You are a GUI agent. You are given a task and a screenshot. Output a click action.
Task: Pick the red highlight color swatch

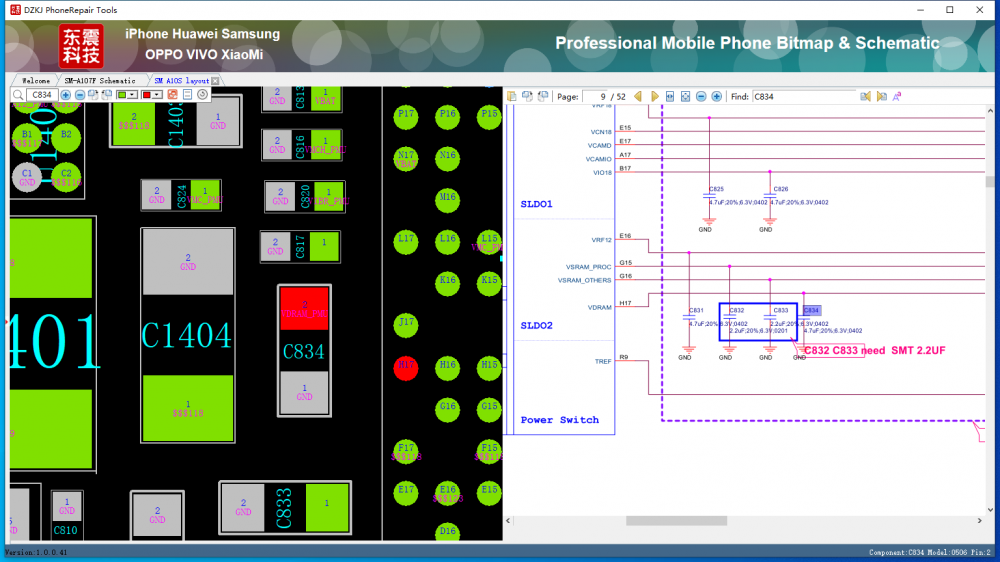(x=147, y=95)
